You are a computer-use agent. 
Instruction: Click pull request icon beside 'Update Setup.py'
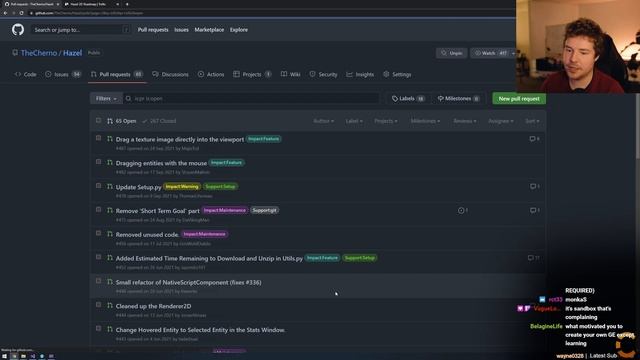pyautogui.click(x=110, y=187)
